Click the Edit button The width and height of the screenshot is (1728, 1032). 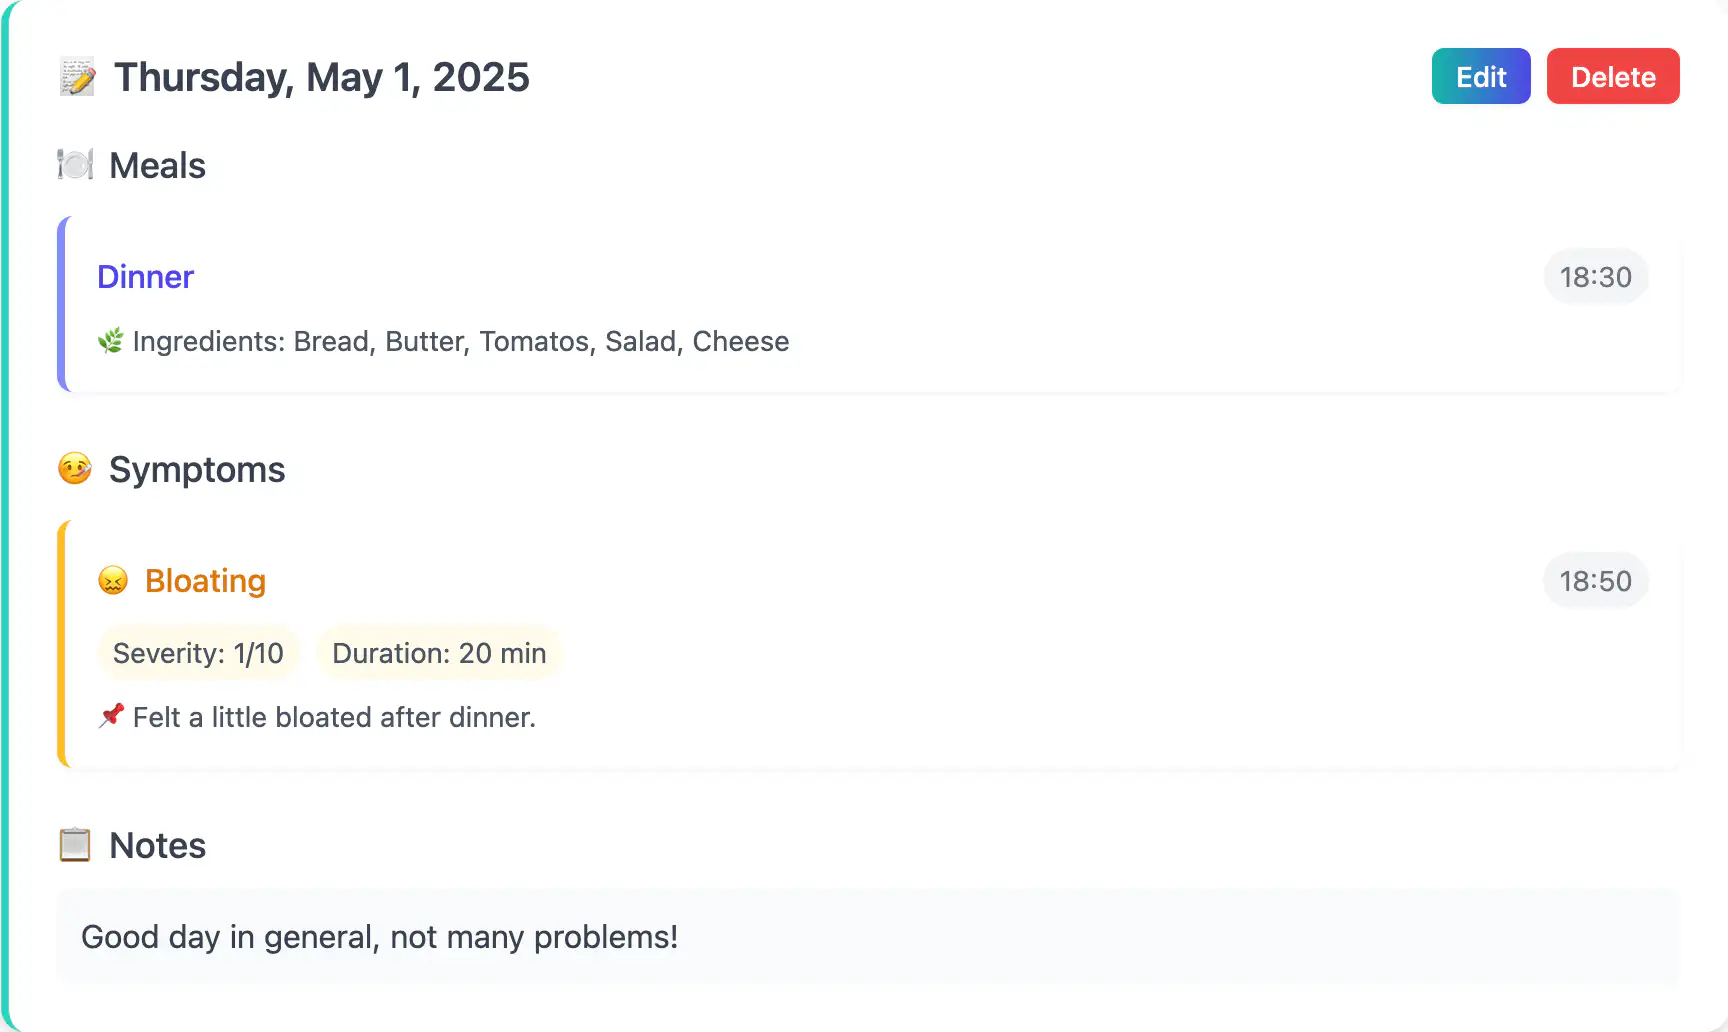point(1481,76)
